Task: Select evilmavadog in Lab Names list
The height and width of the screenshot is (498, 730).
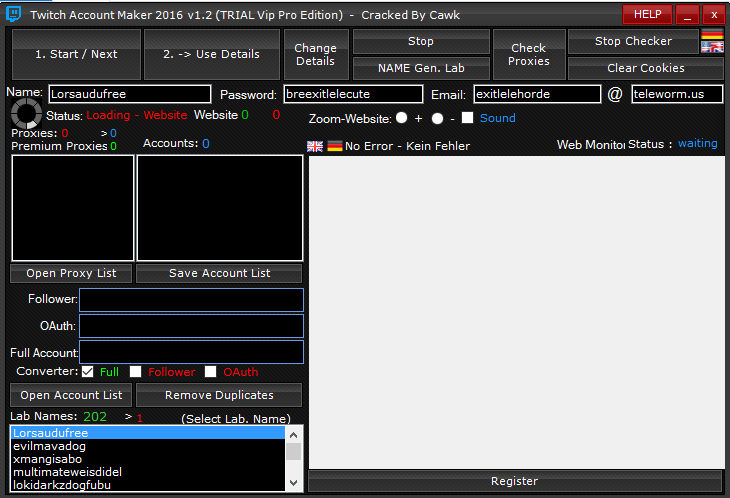Action: coord(148,446)
